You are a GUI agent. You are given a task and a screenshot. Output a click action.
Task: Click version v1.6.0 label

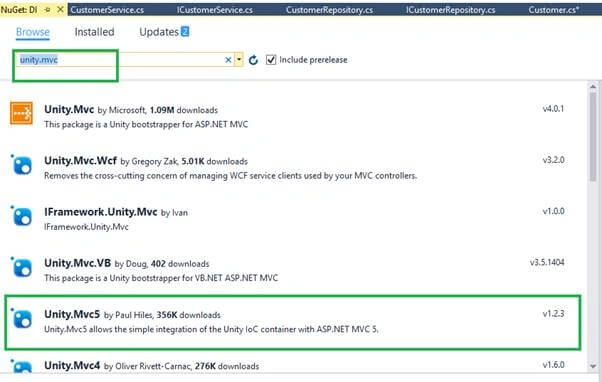pos(553,365)
